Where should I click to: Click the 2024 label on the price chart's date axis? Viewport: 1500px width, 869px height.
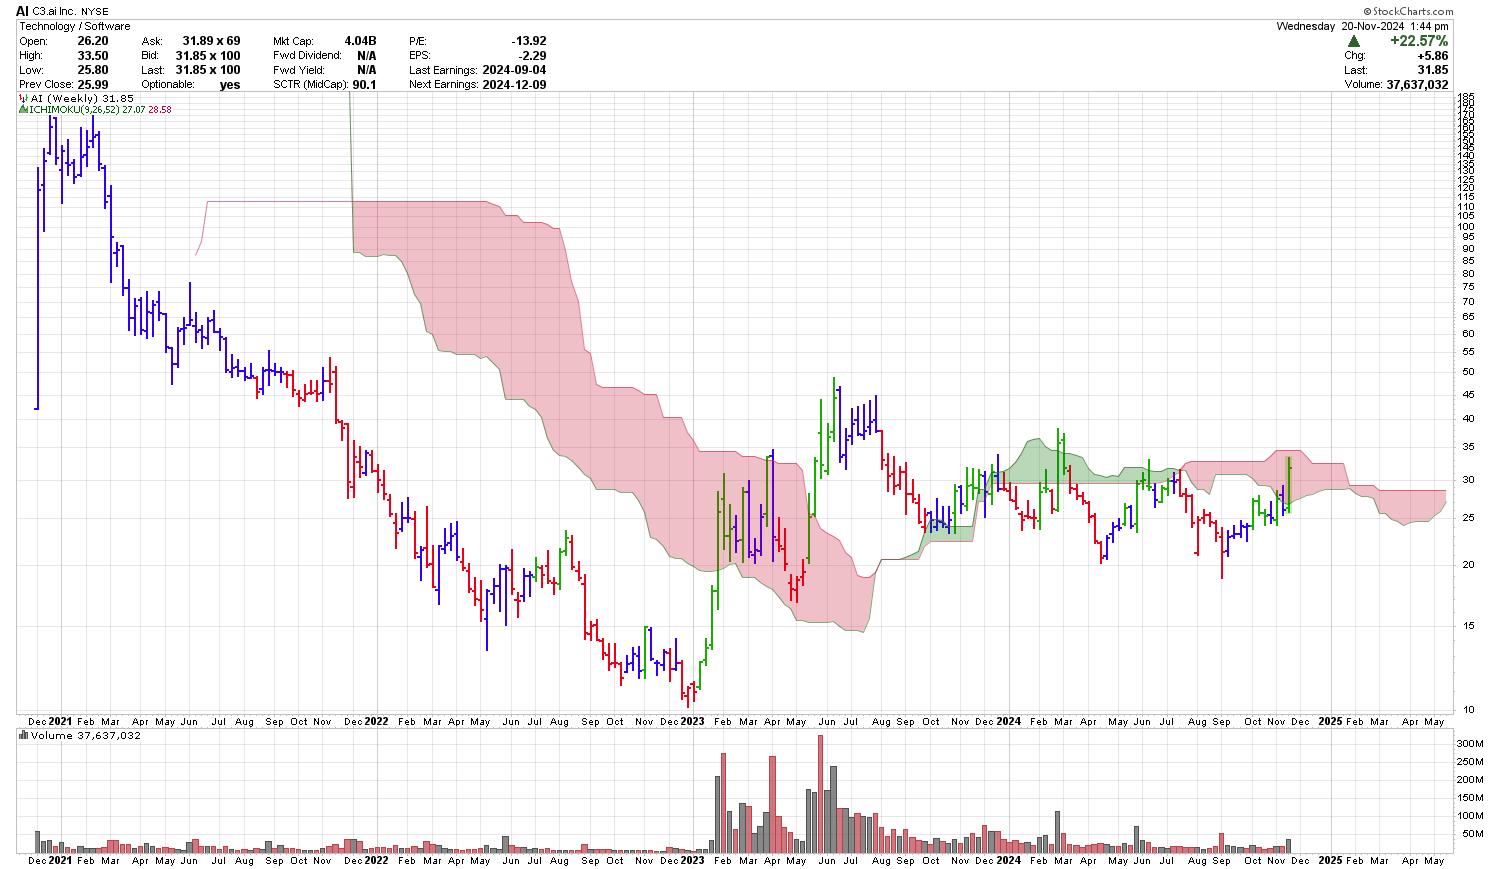click(x=1008, y=721)
